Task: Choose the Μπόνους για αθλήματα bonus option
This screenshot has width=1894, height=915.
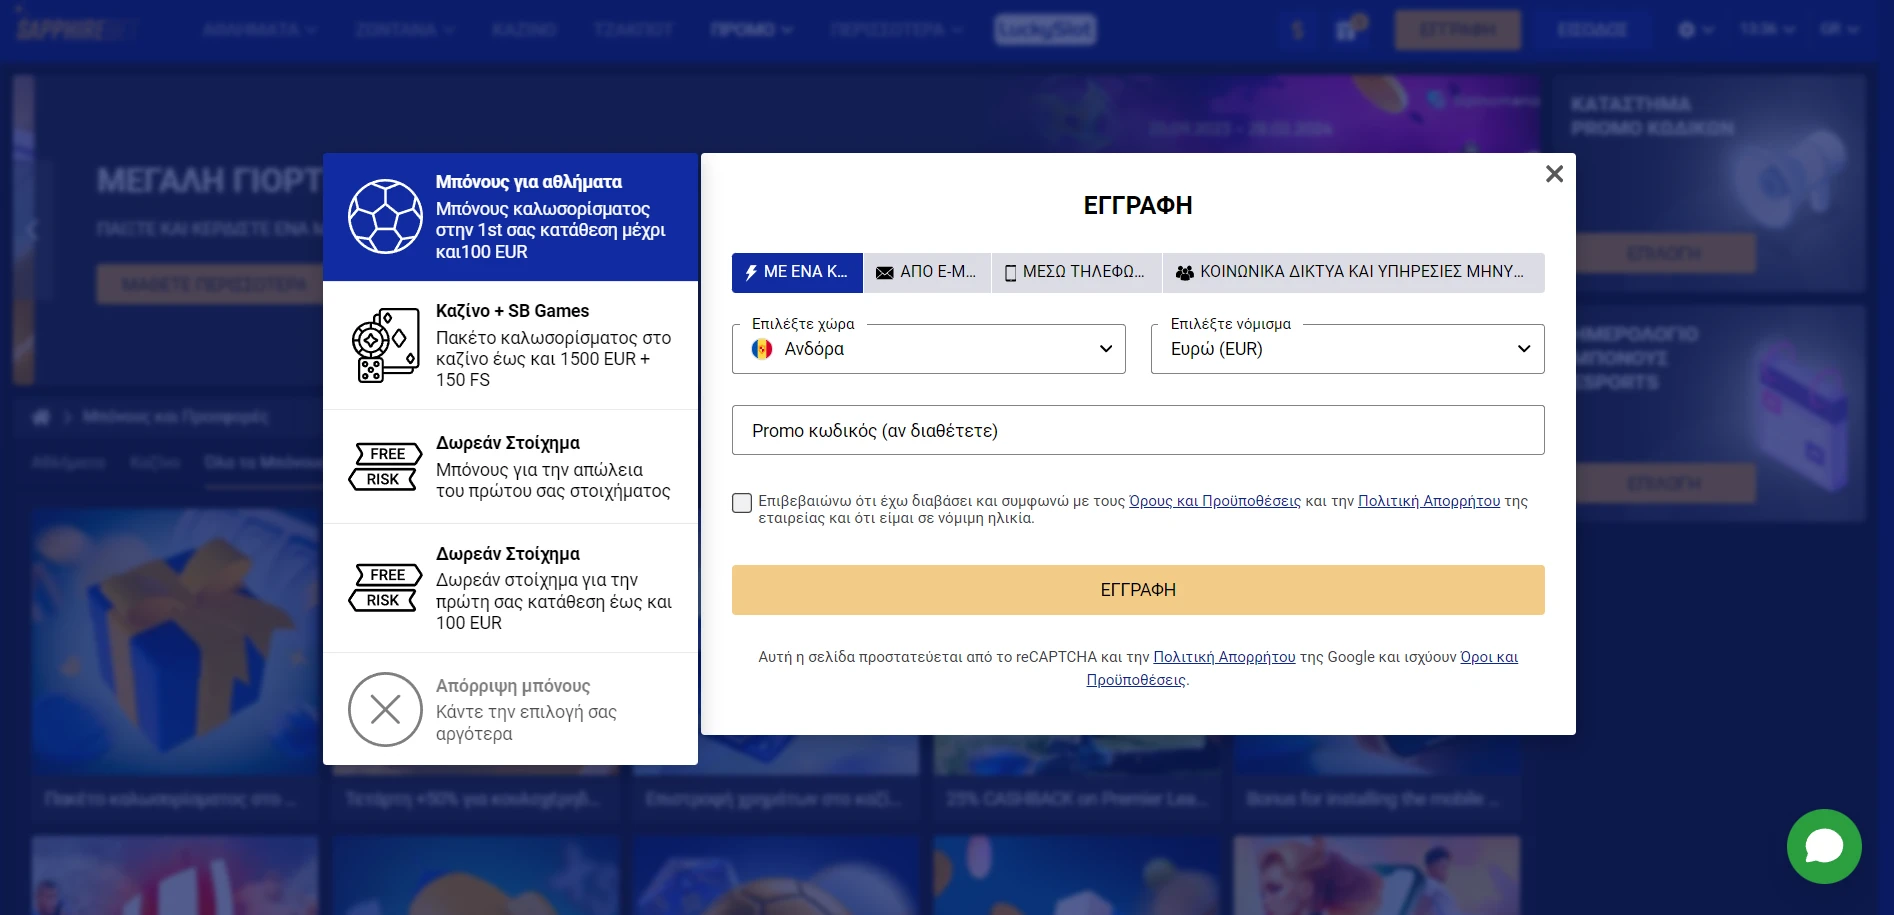Action: (x=510, y=217)
